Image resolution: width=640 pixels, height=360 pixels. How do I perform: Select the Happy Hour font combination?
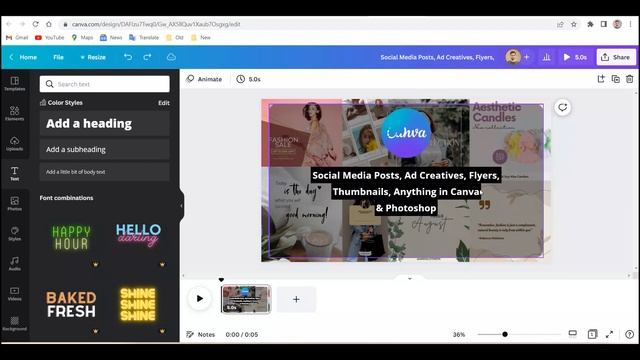click(x=71, y=238)
